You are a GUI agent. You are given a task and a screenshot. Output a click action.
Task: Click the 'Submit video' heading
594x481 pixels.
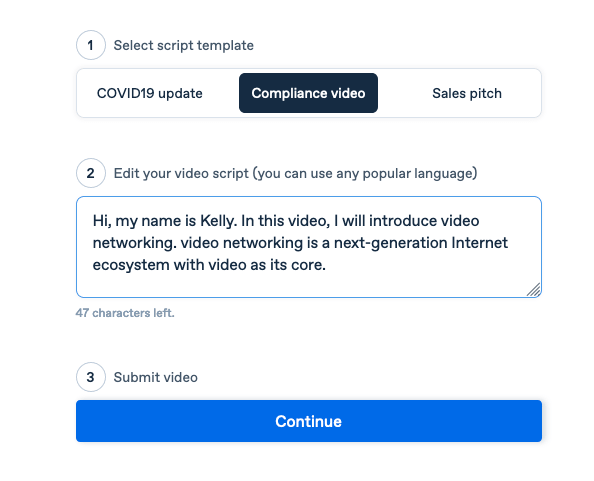(x=156, y=378)
